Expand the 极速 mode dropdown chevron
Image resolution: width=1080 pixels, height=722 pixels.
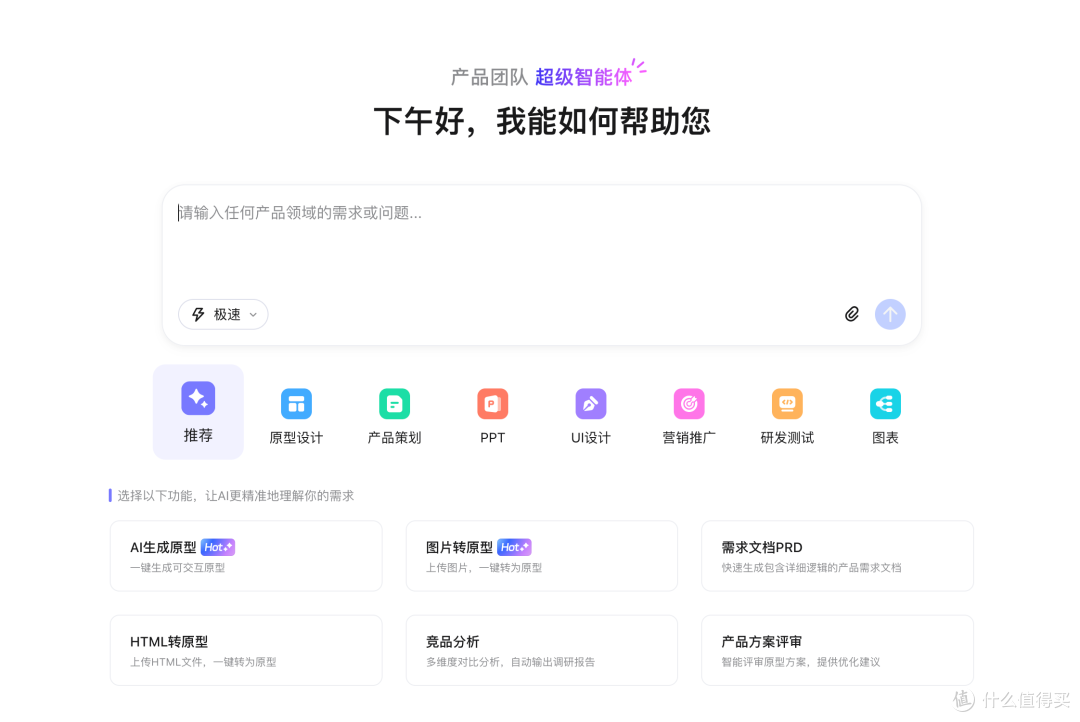coord(253,315)
